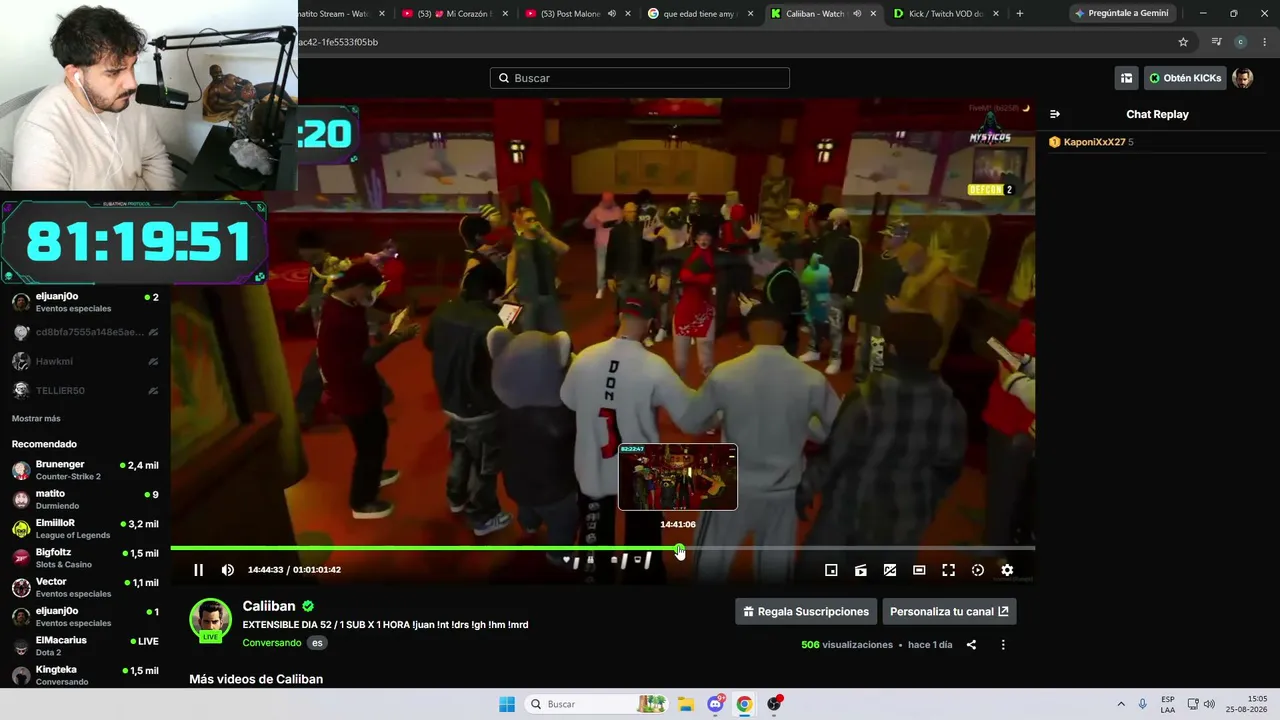This screenshot has width=1280, height=720.
Task: Click the taskbar Buscar search box
Action: coord(597,704)
